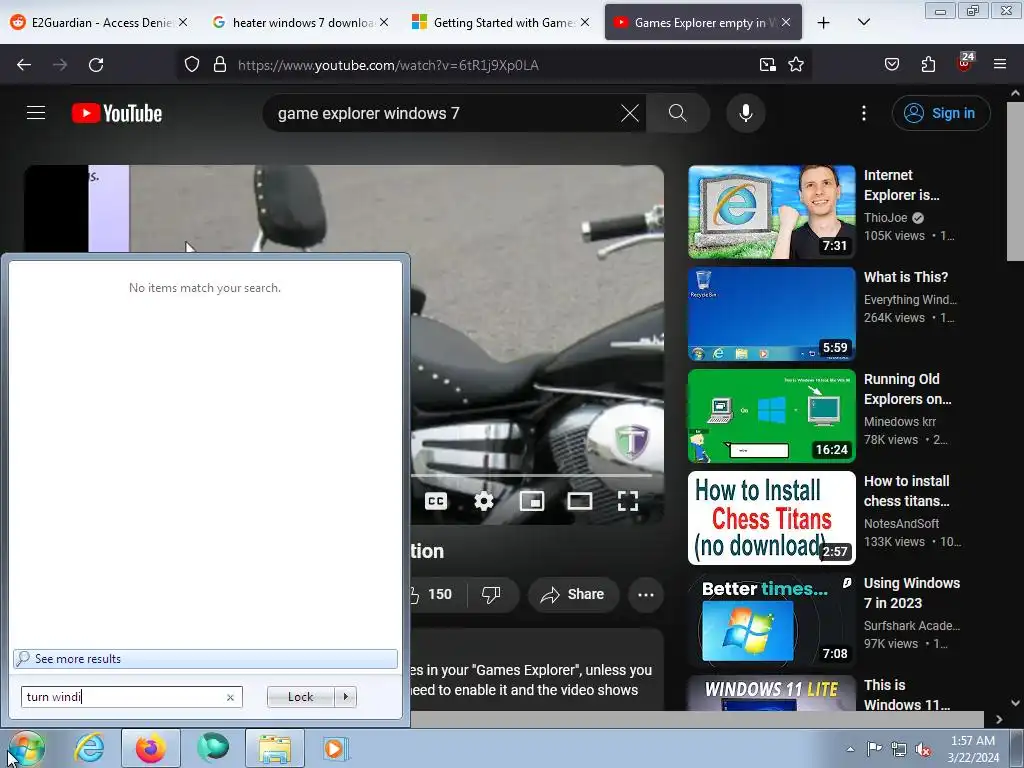The image size is (1024, 768).
Task: Open taskbar clock showing 1:57 AM
Action: pyautogui.click(x=973, y=749)
